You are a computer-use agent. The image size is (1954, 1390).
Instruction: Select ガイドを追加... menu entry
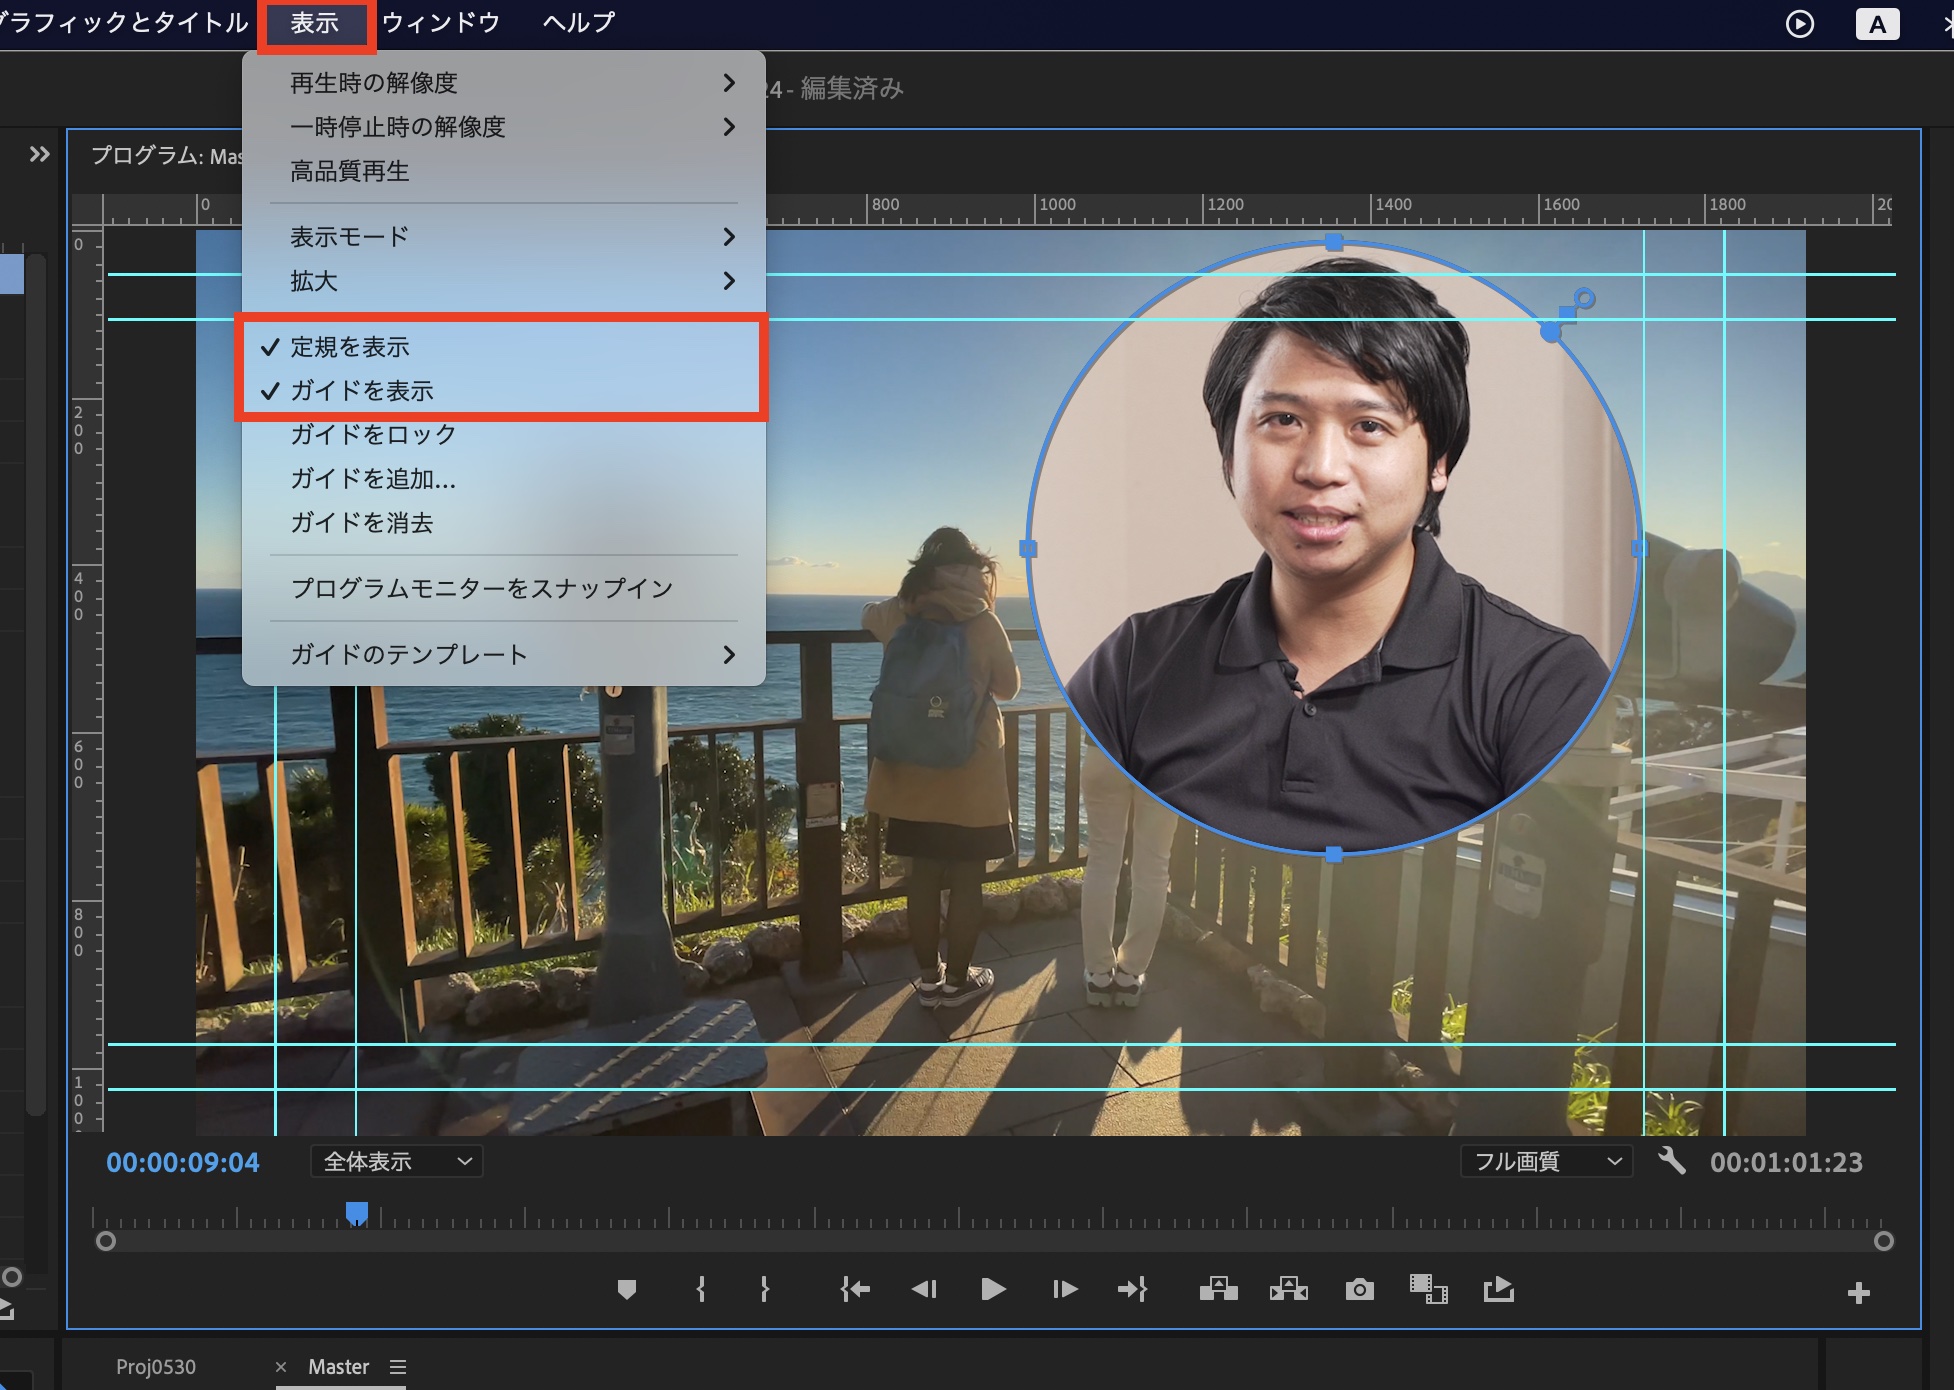(x=373, y=479)
